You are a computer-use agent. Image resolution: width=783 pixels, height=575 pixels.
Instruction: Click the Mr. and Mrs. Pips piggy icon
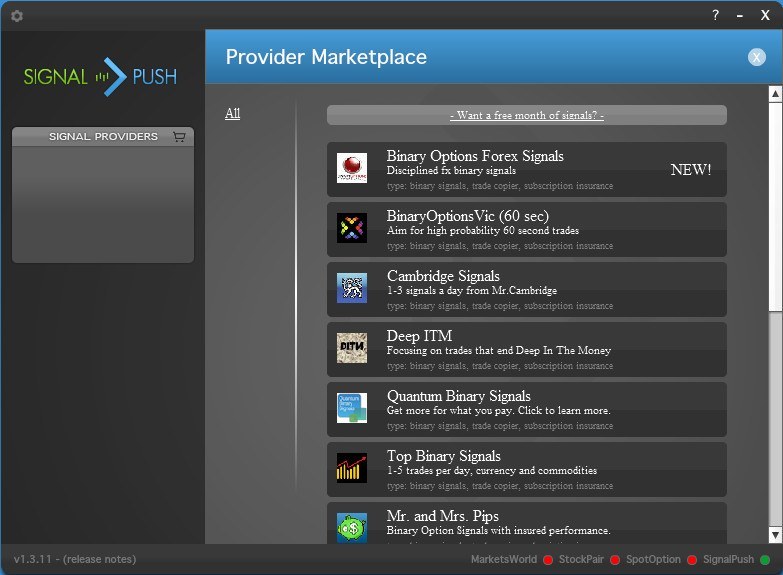pos(352,528)
